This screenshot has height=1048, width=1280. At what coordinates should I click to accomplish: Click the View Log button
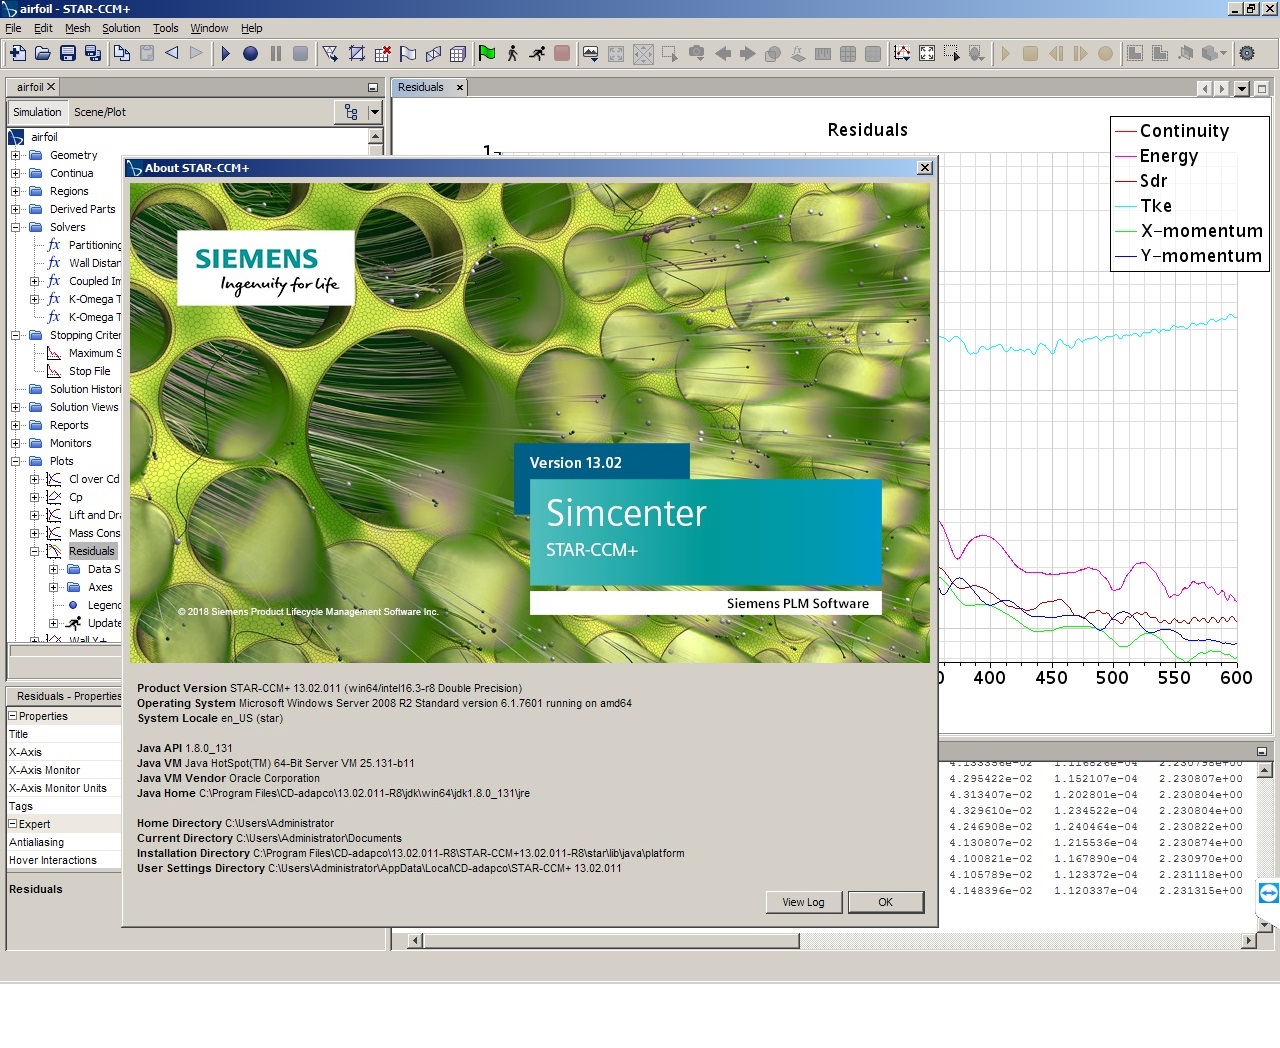coord(803,902)
